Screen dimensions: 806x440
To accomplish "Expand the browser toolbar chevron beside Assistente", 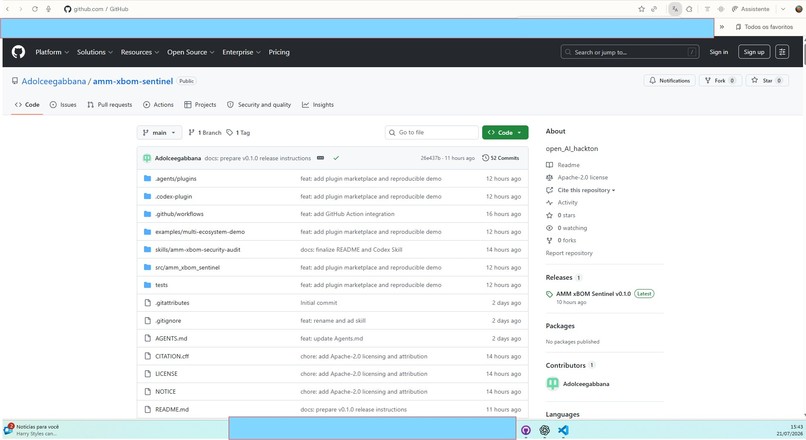I will click(x=783, y=9).
